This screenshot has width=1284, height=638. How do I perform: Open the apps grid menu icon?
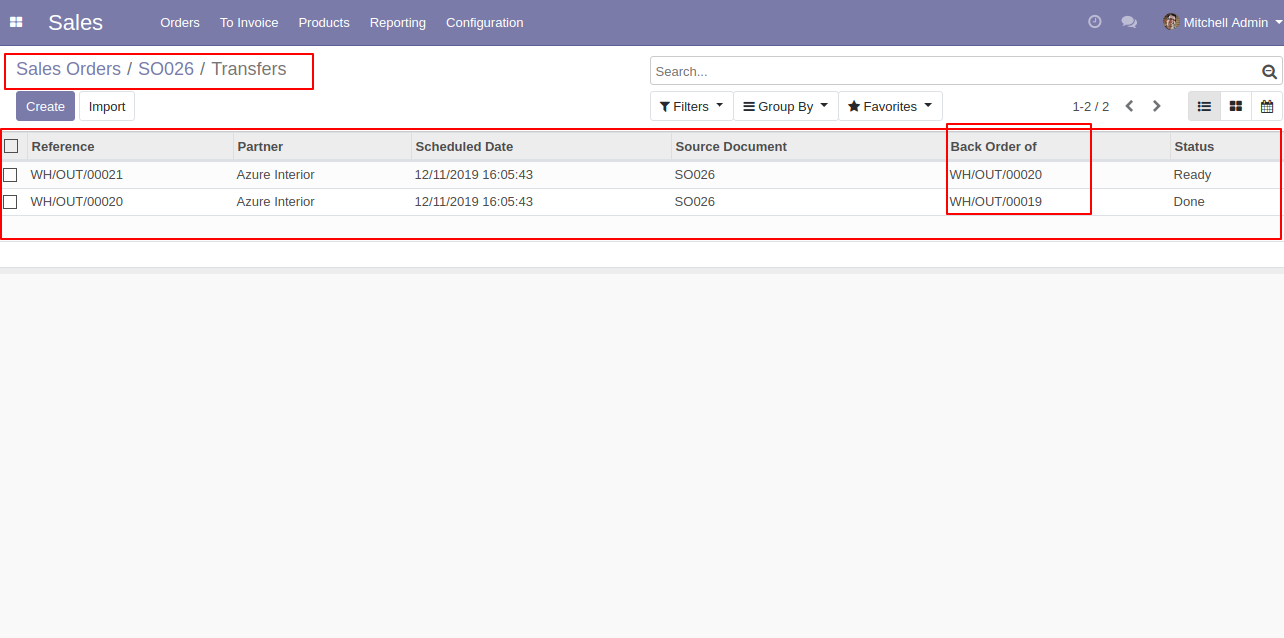16,22
